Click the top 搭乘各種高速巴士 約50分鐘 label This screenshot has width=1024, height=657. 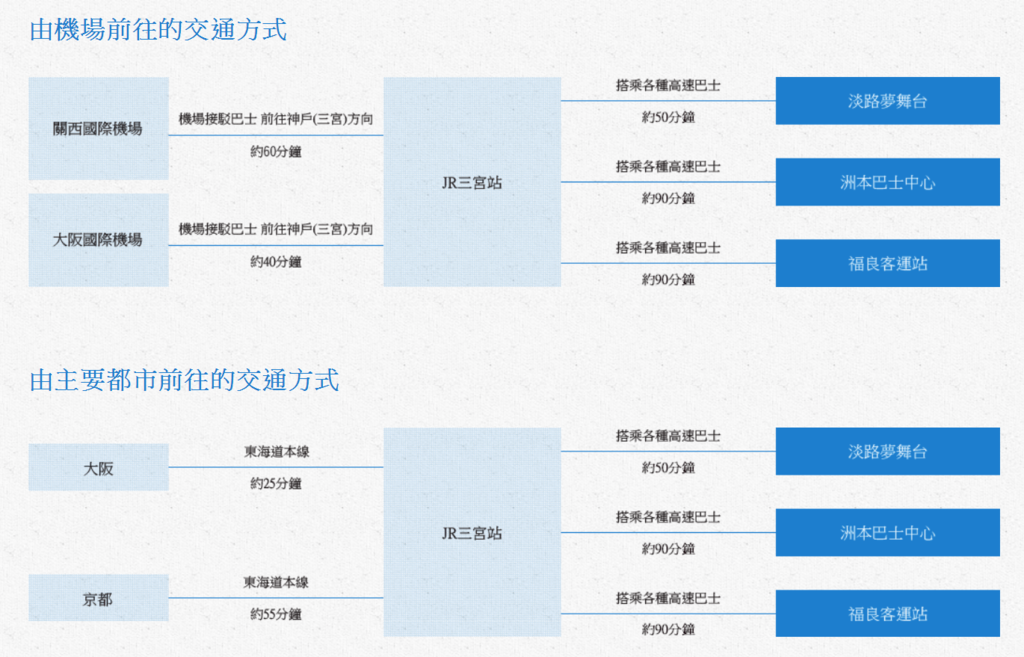click(x=668, y=101)
